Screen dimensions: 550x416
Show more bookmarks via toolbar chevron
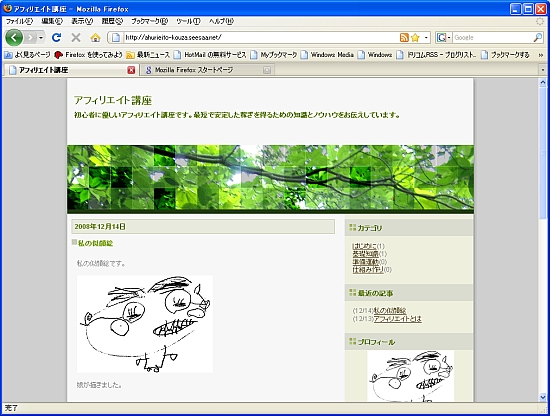coord(541,55)
